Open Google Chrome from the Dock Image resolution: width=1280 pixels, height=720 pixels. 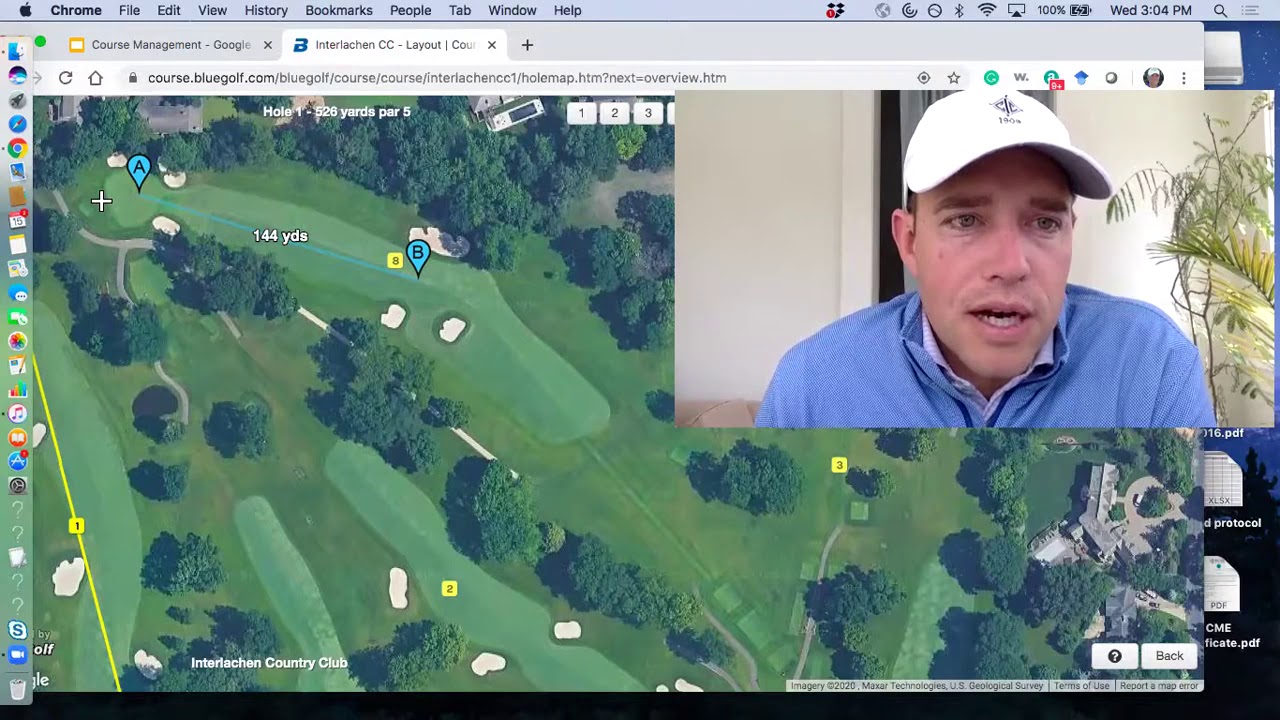(x=17, y=148)
